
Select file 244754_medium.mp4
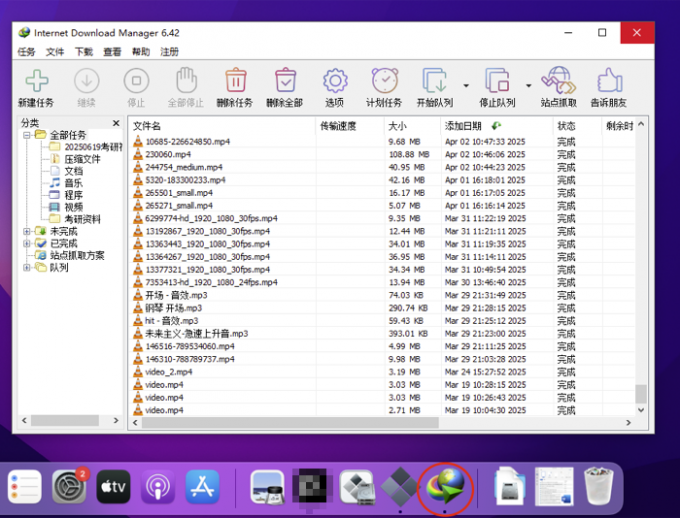pyautogui.click(x=184, y=167)
